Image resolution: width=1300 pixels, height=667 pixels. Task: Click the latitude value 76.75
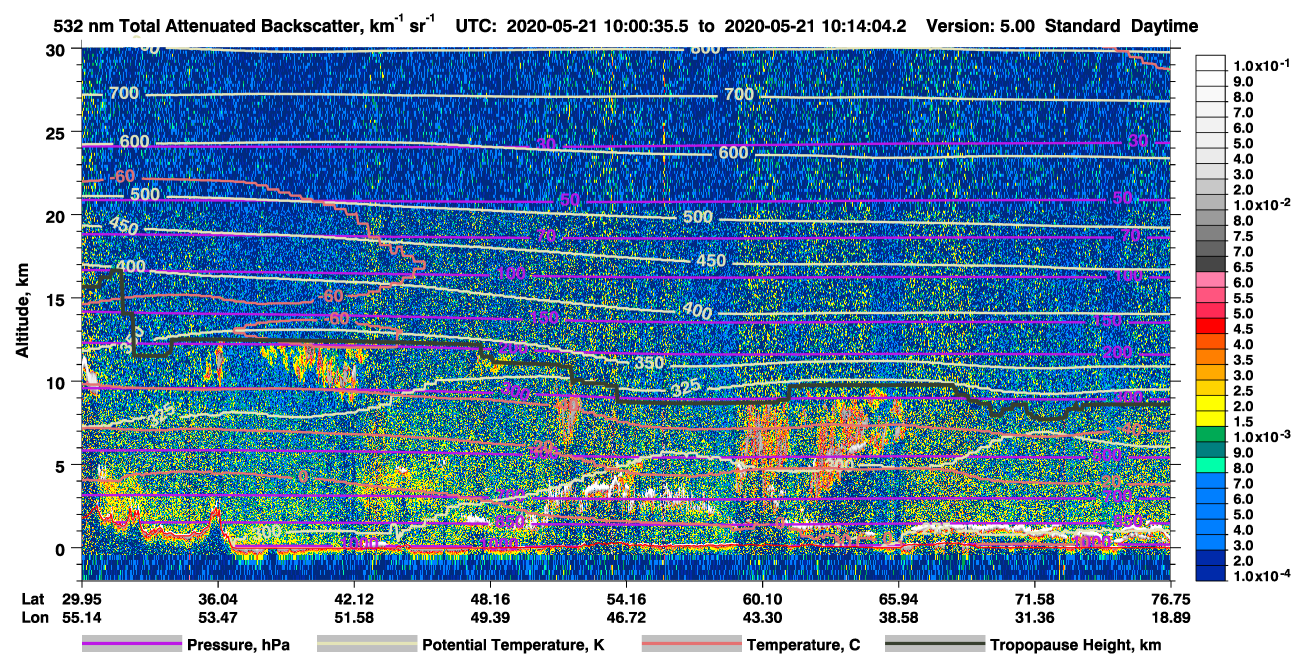1170,599
